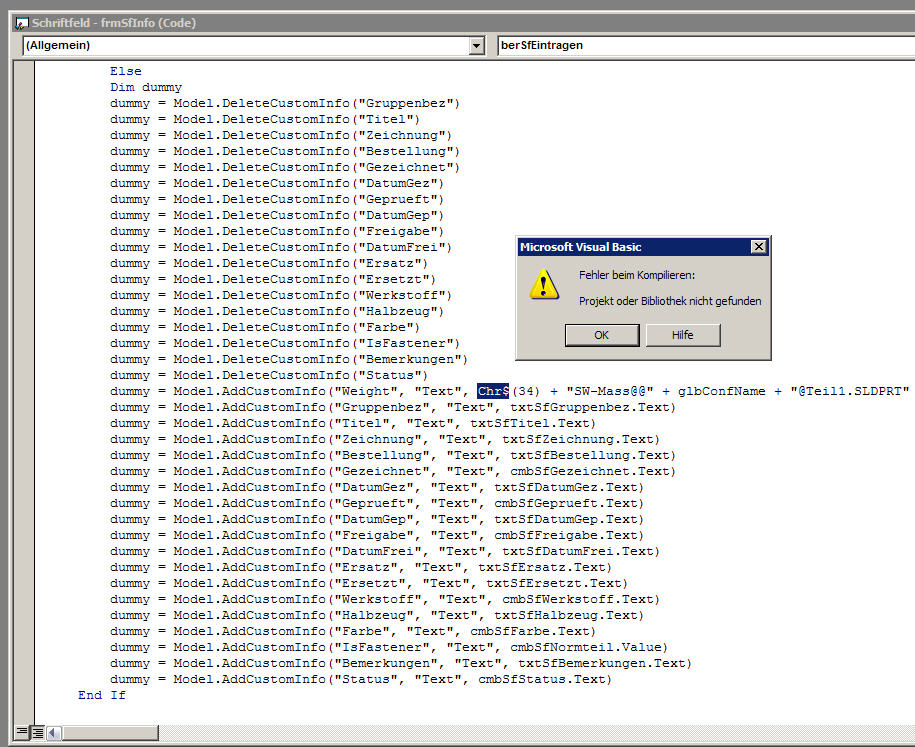Click "Projekt oder Bibliothek nicht gefunden" text
This screenshot has width=915, height=747.
[x=670, y=301]
